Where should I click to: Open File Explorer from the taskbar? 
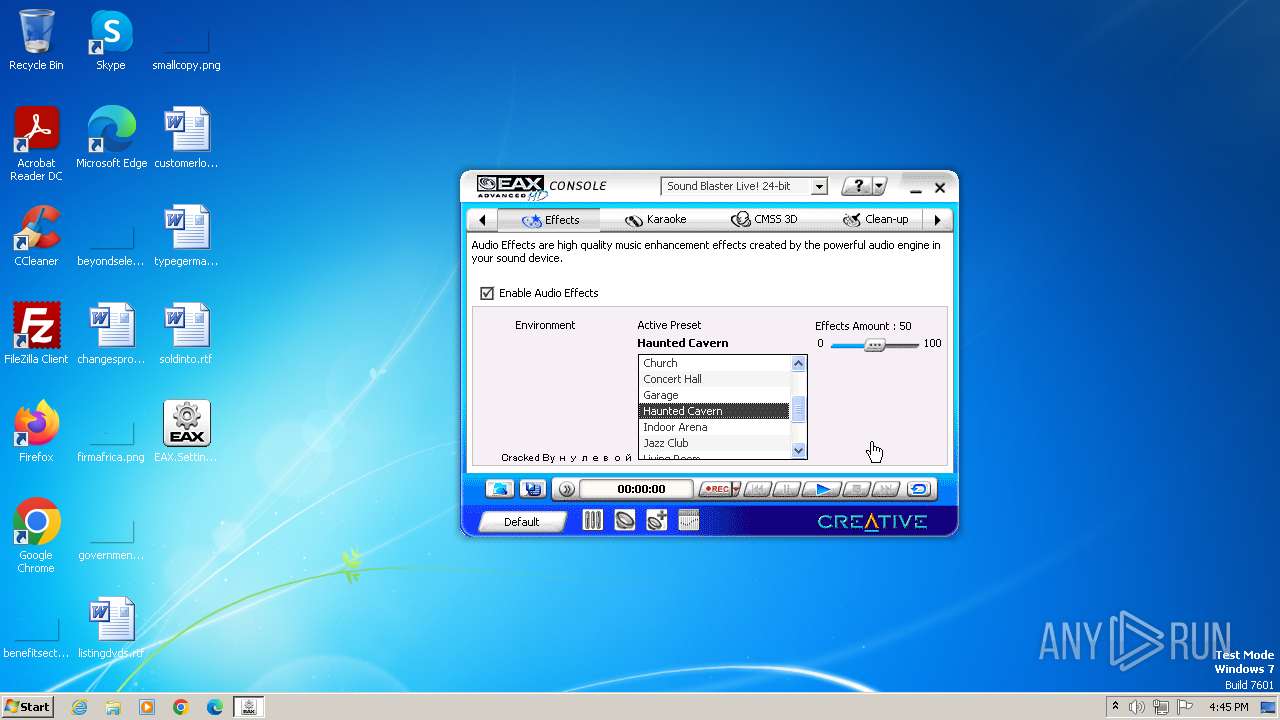coord(113,707)
